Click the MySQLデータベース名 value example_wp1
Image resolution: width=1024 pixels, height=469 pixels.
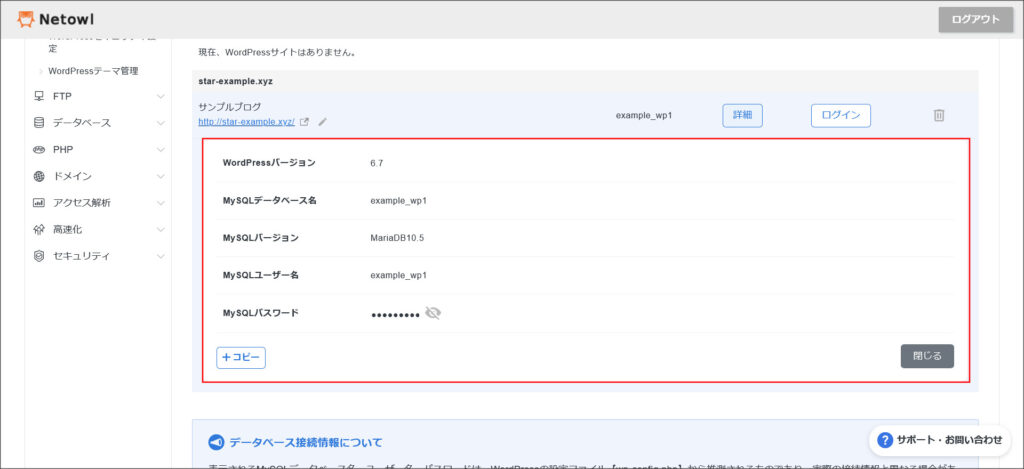398,201
